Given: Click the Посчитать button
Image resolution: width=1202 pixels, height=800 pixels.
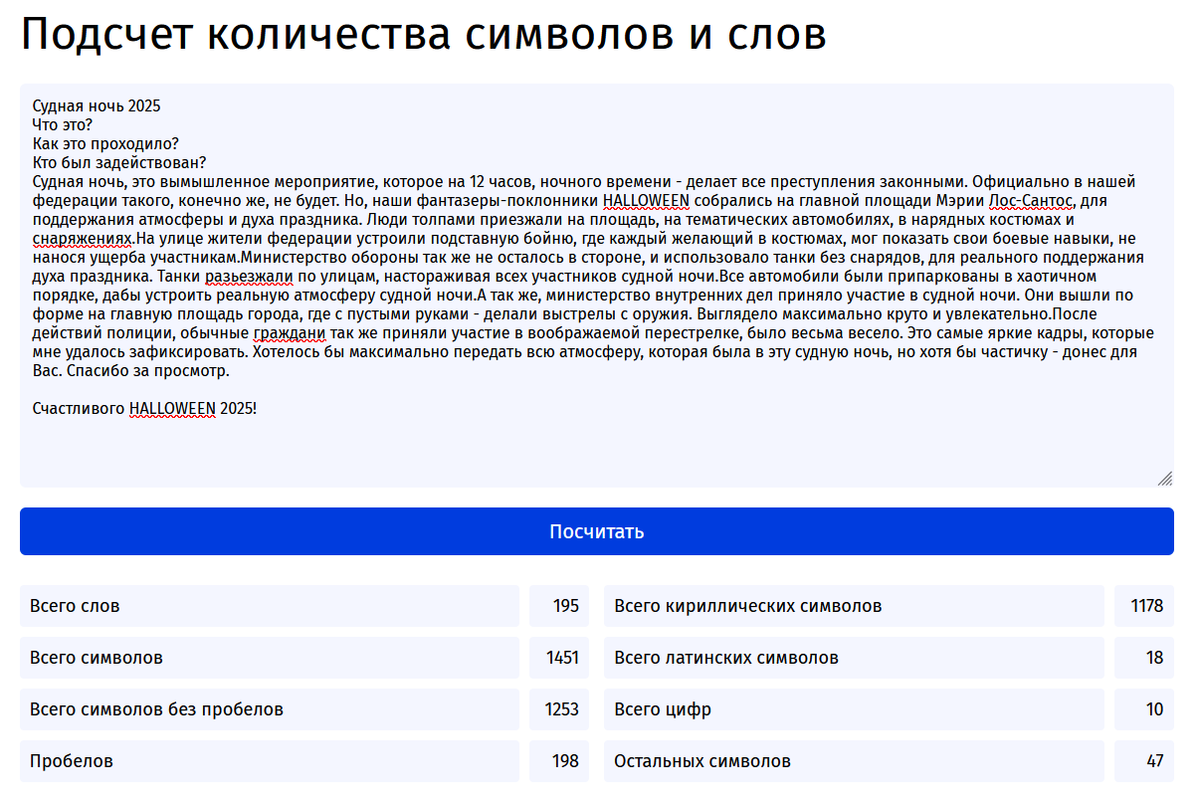Looking at the screenshot, I should point(596,531).
